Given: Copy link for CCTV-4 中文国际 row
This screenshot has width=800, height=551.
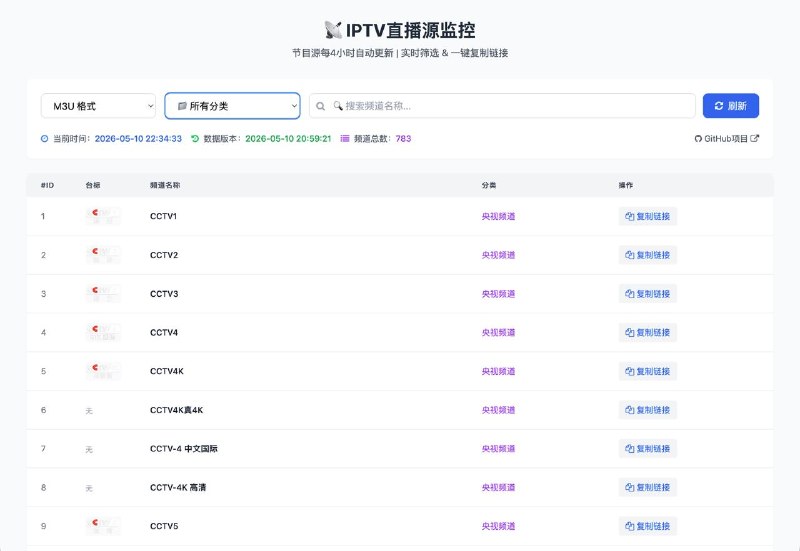Looking at the screenshot, I should [x=647, y=449].
